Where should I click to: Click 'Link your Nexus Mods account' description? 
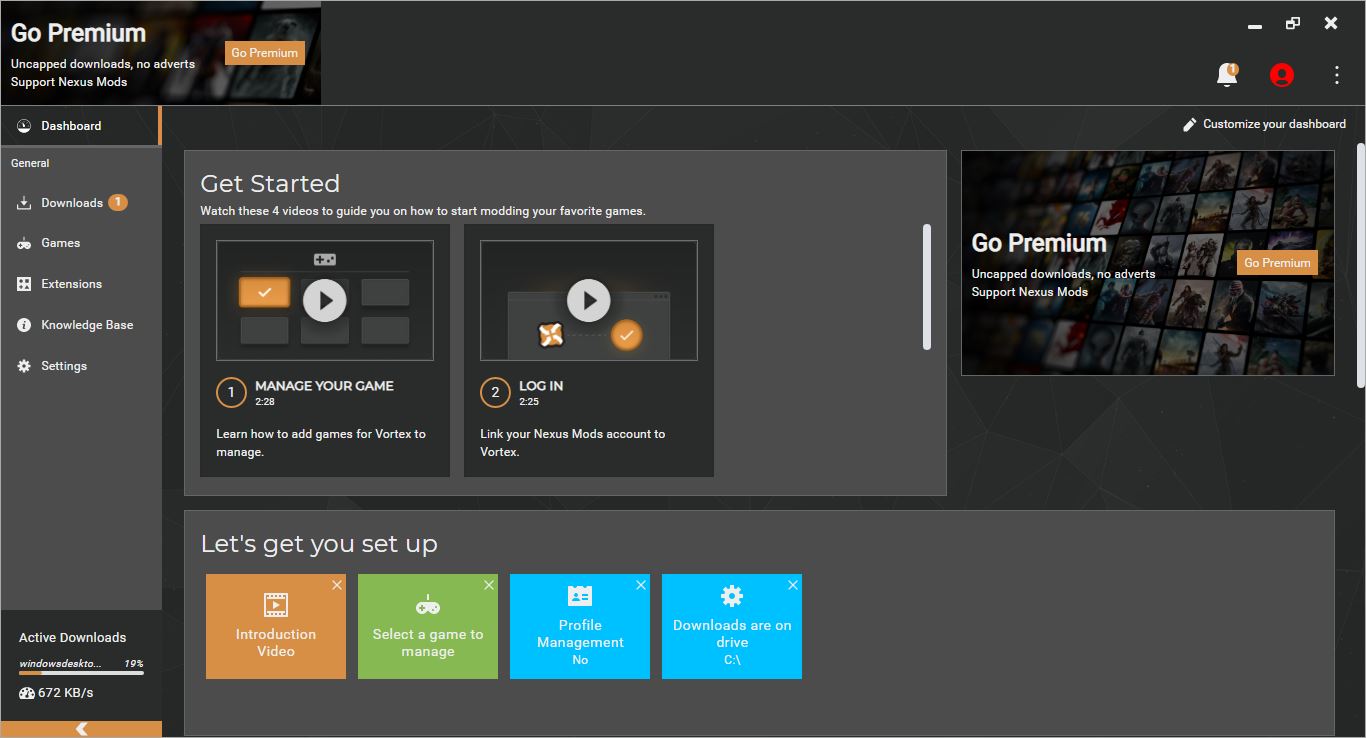573,443
